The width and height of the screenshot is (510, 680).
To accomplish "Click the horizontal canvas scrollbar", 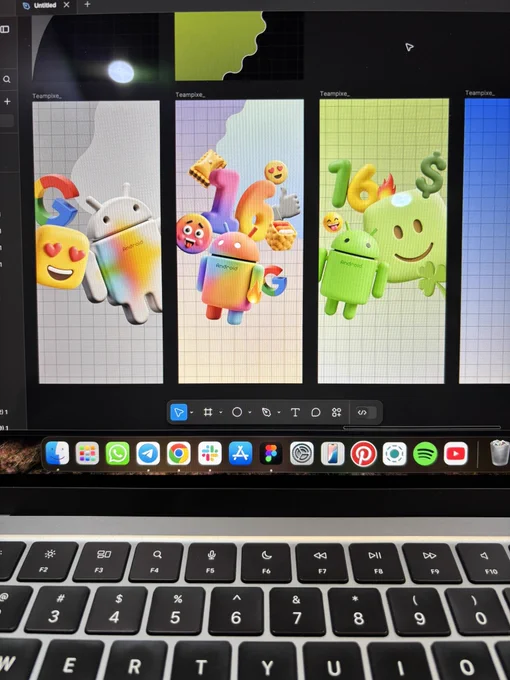I will point(422,427).
